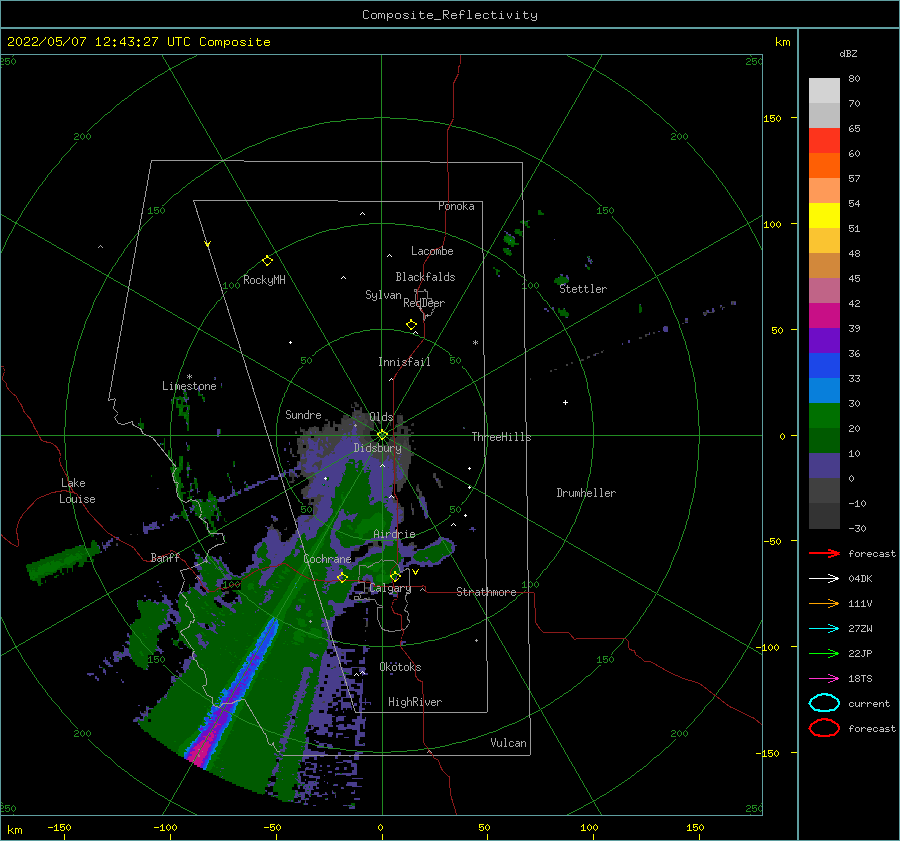Select the Banff label on map

tap(165, 557)
